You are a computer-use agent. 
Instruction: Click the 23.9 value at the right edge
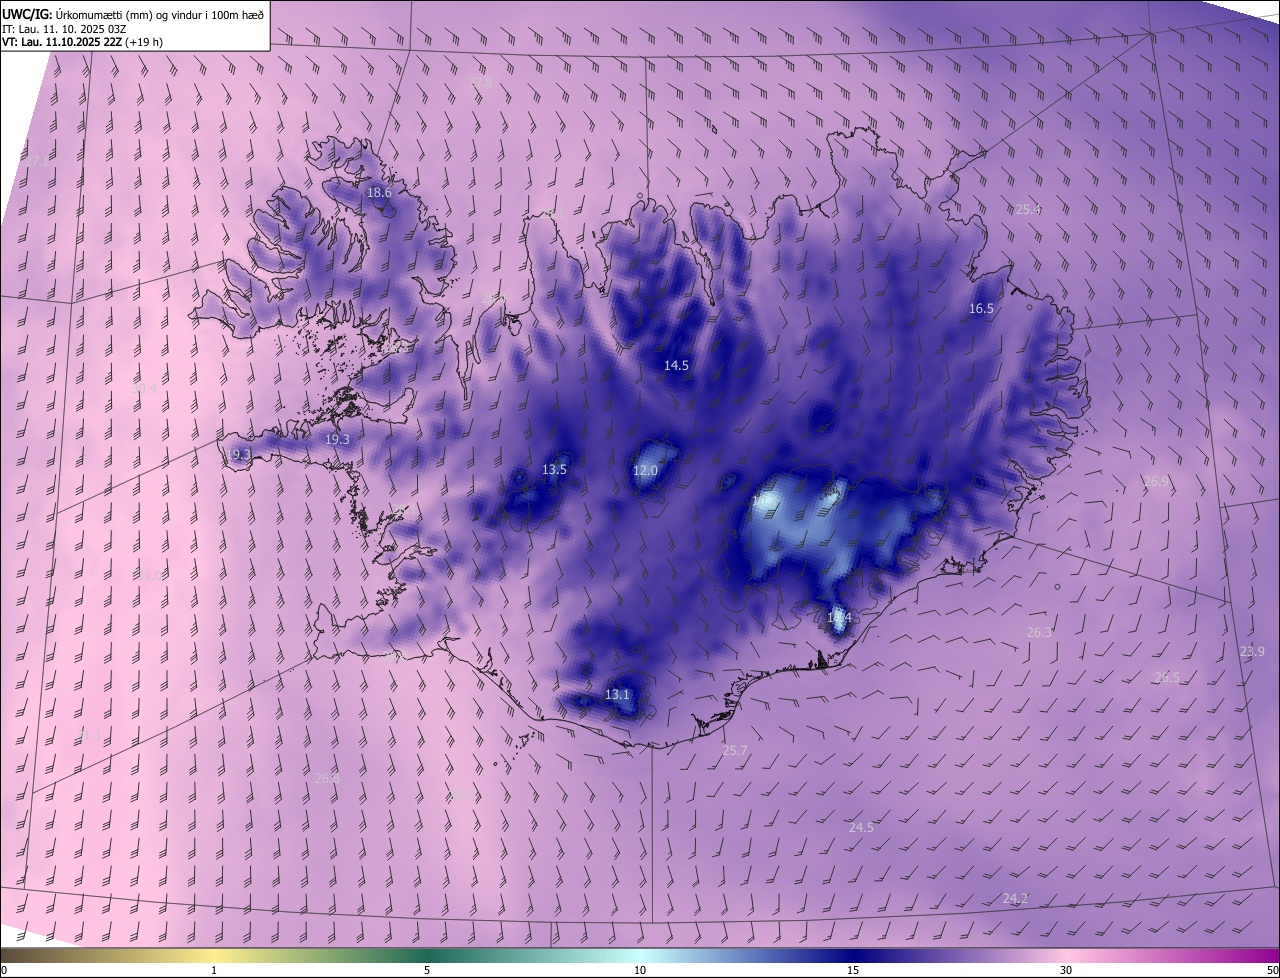pos(1252,652)
